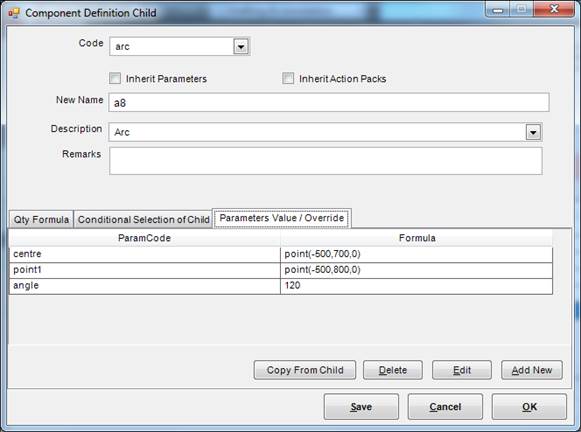The height and width of the screenshot is (432, 581).
Task: Focus the New Name text field
Action: [329, 103]
